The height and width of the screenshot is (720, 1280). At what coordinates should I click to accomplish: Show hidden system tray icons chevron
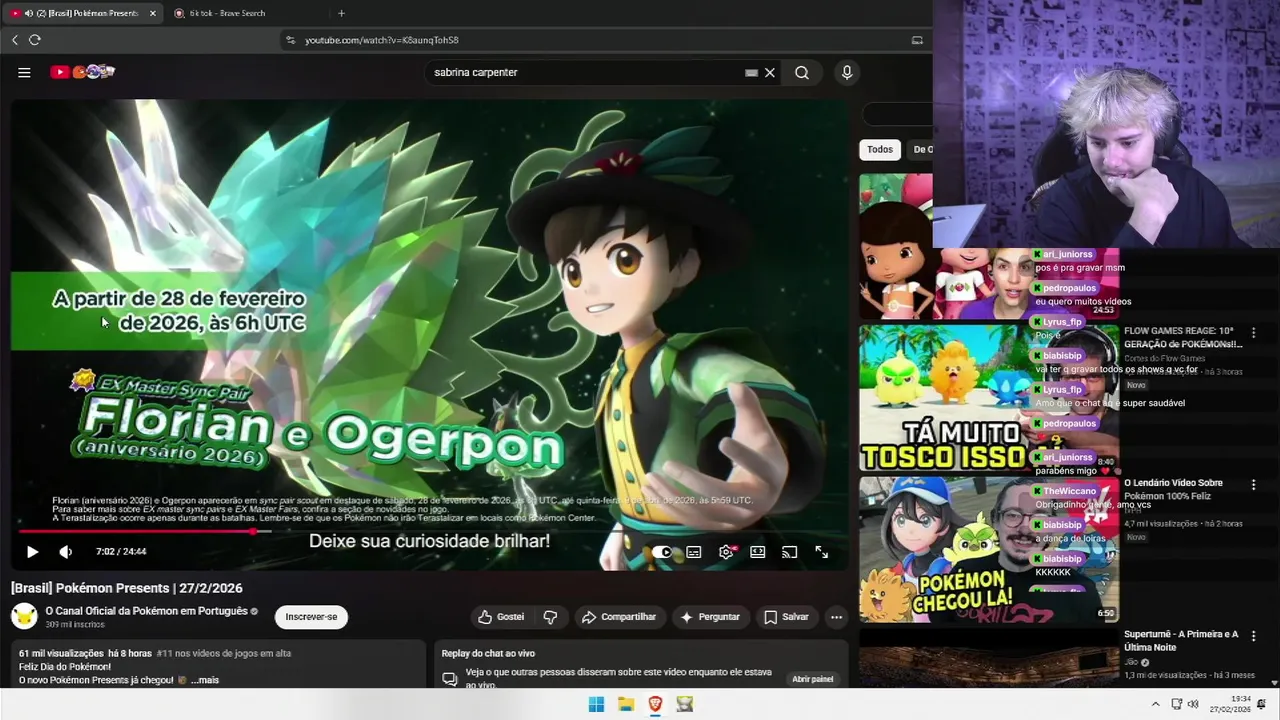pyautogui.click(x=1155, y=704)
